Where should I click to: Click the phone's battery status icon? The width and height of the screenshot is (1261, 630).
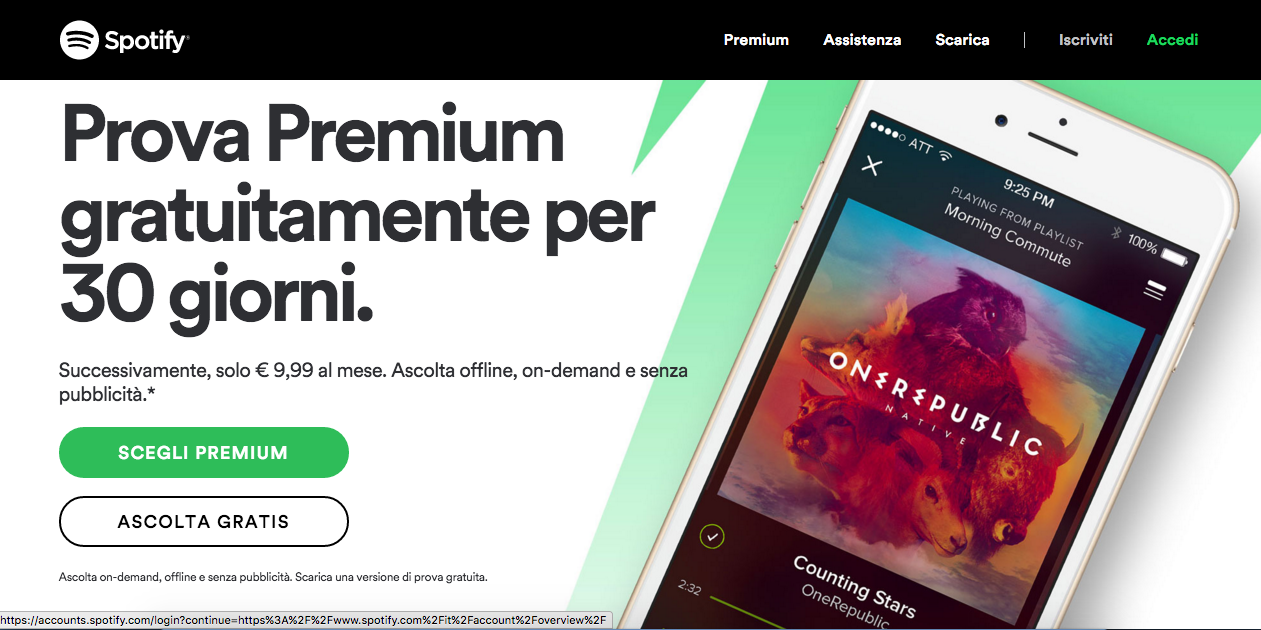point(1173,255)
